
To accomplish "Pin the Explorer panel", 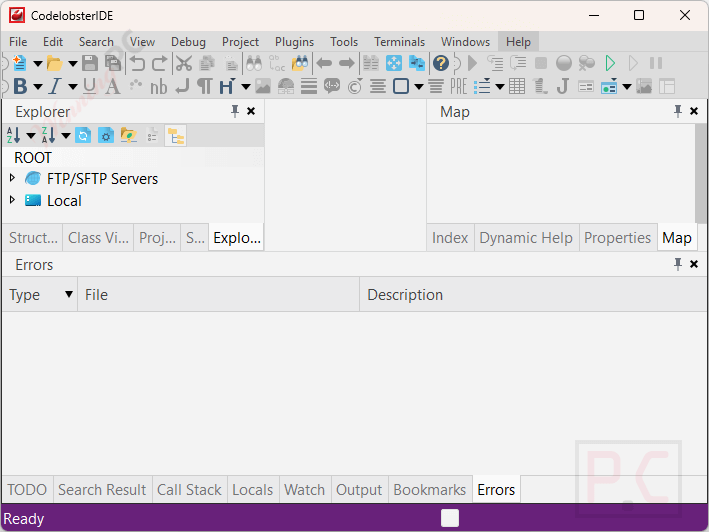I will coord(235,111).
